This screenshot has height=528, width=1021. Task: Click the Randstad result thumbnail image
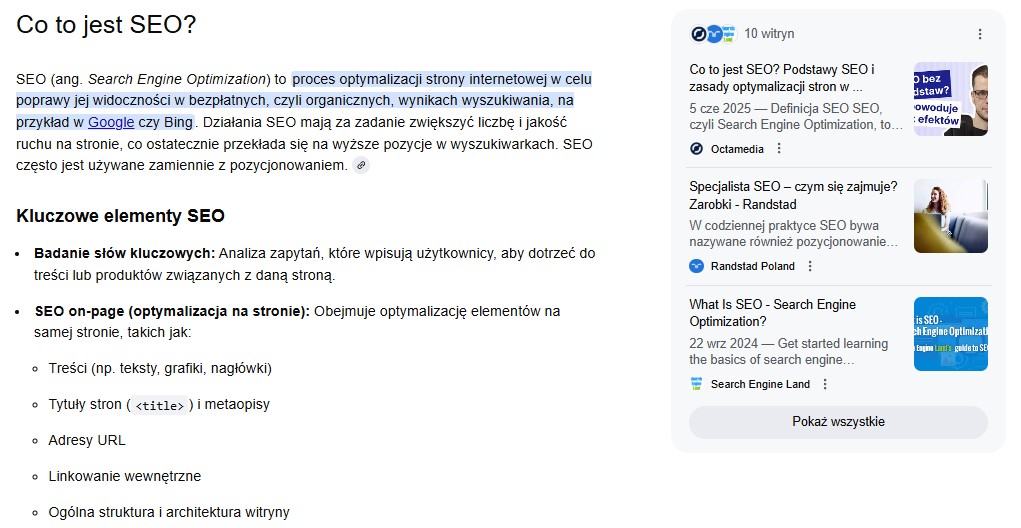coord(950,216)
